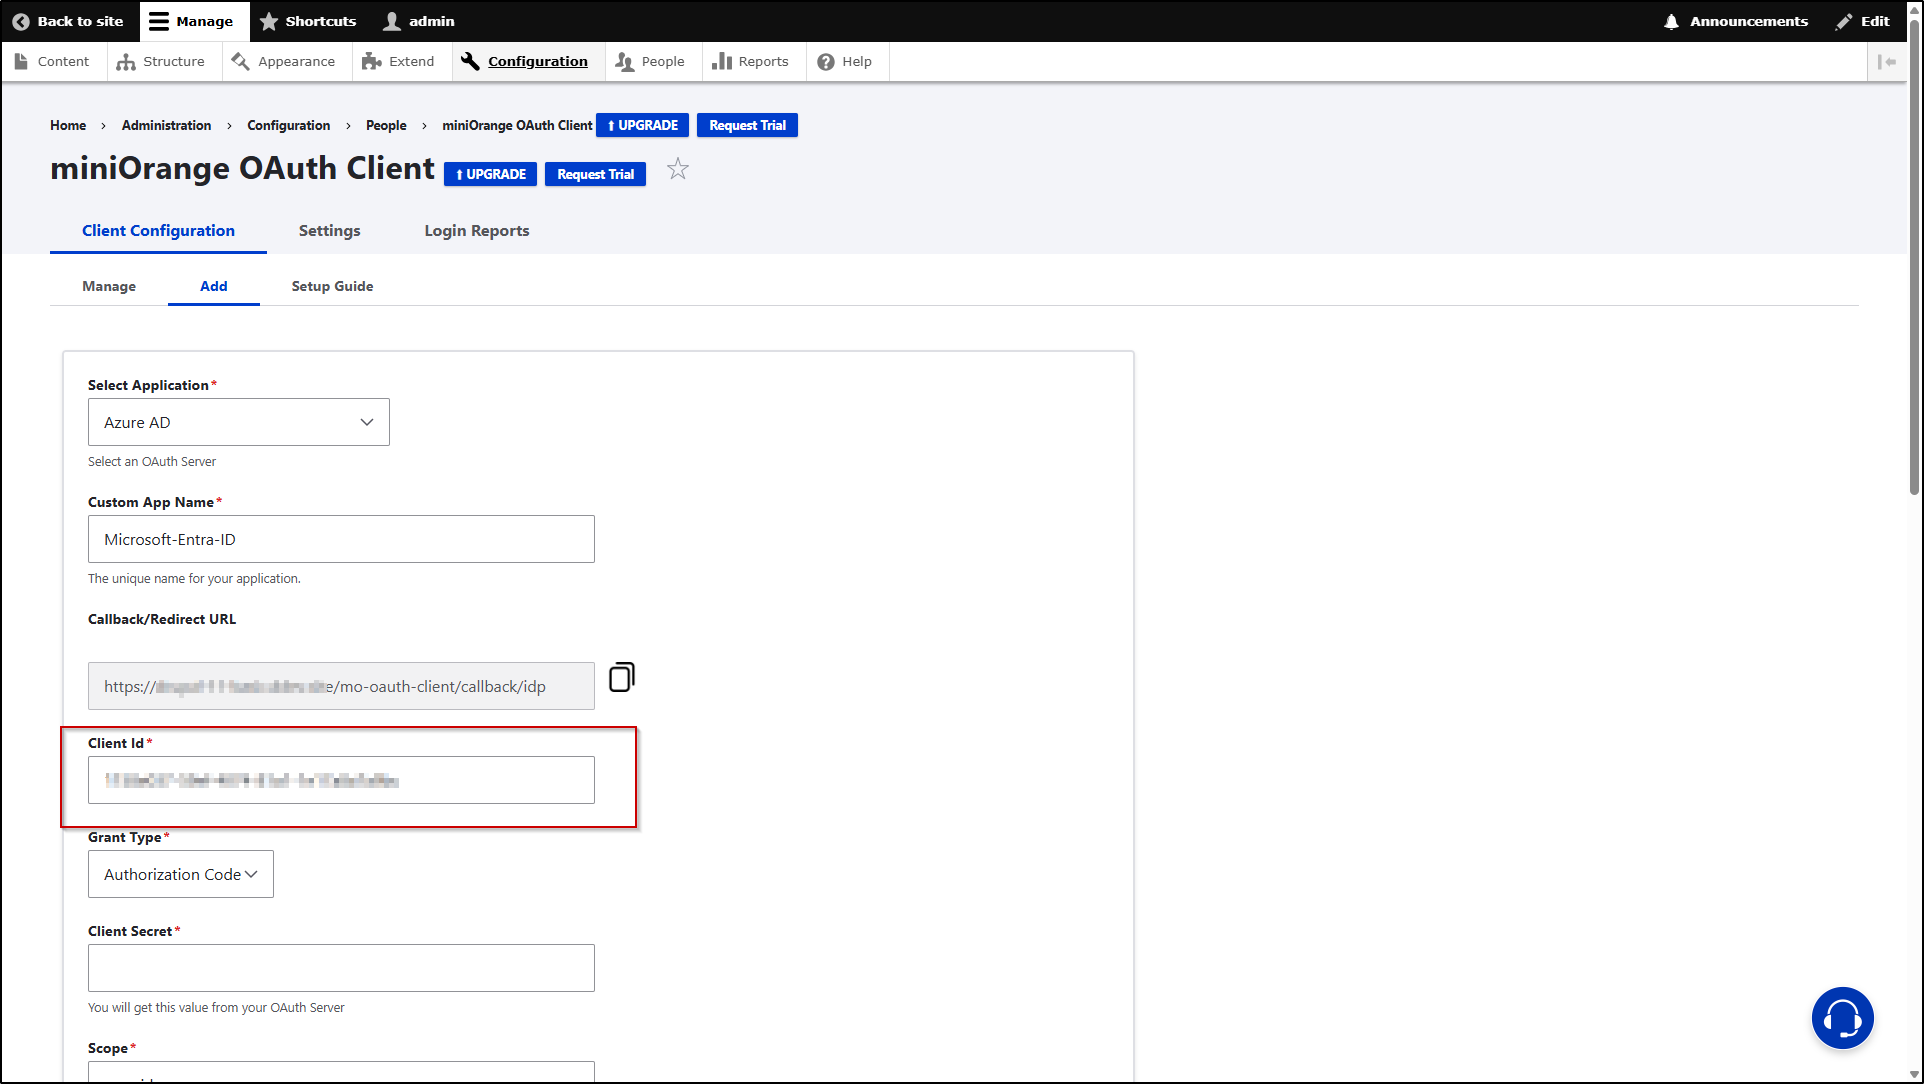This screenshot has width=1924, height=1084.
Task: Collapse the admin toolbar with the arrow control
Action: click(x=1886, y=61)
